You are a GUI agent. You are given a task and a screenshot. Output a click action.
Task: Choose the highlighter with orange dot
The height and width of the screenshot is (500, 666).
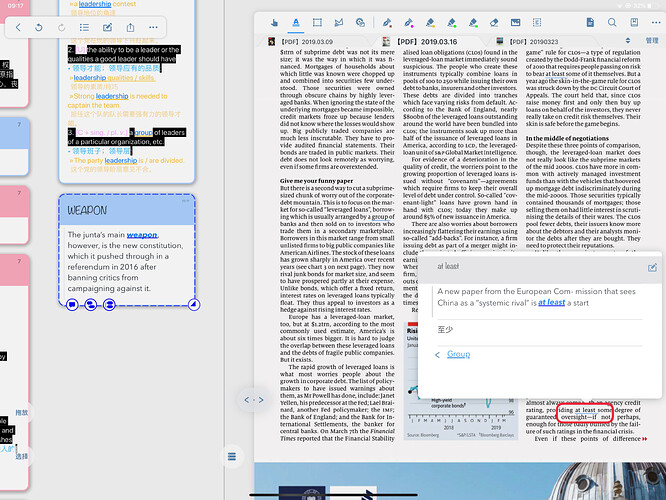coord(430,23)
